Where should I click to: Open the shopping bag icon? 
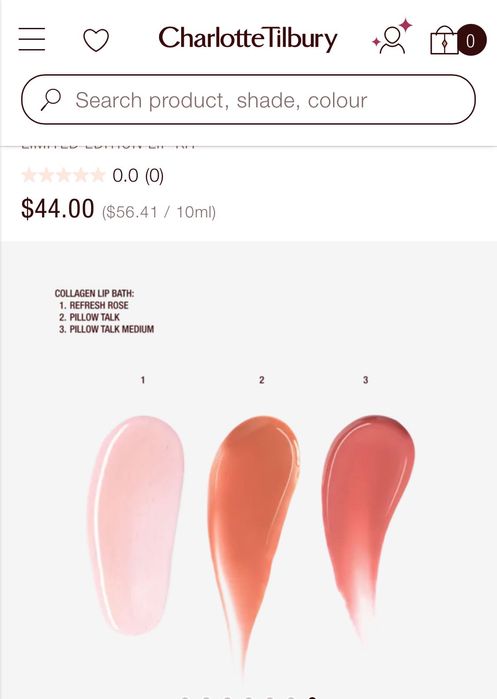[444, 40]
